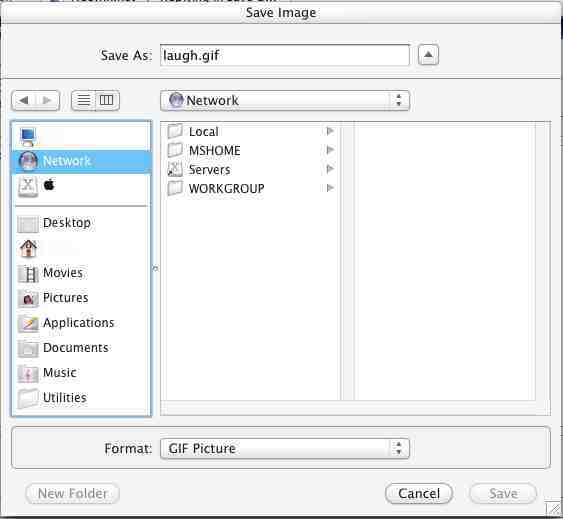
Task: Expand Local with its arrow
Action: click(330, 131)
